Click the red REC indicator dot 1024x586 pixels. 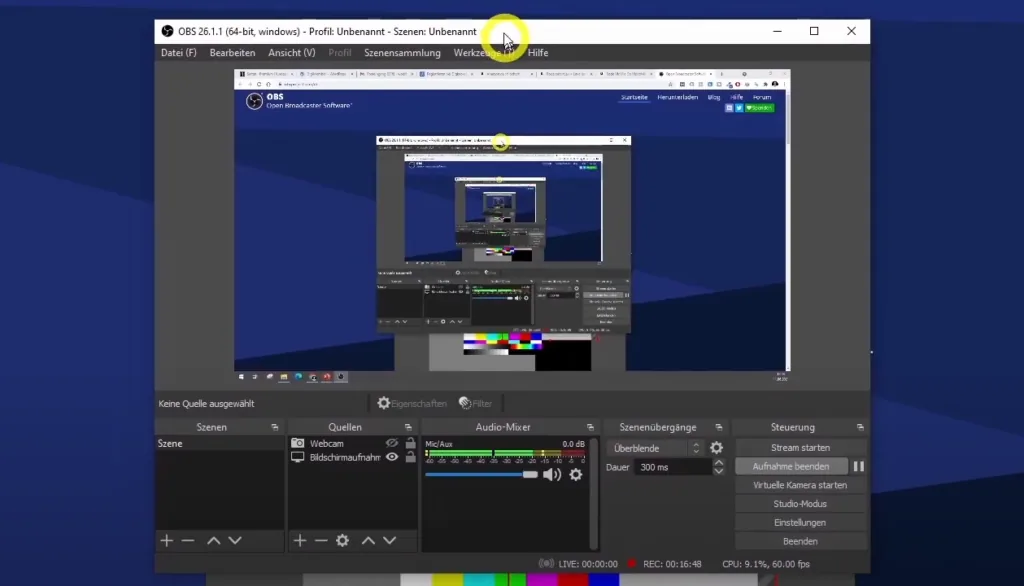point(632,563)
